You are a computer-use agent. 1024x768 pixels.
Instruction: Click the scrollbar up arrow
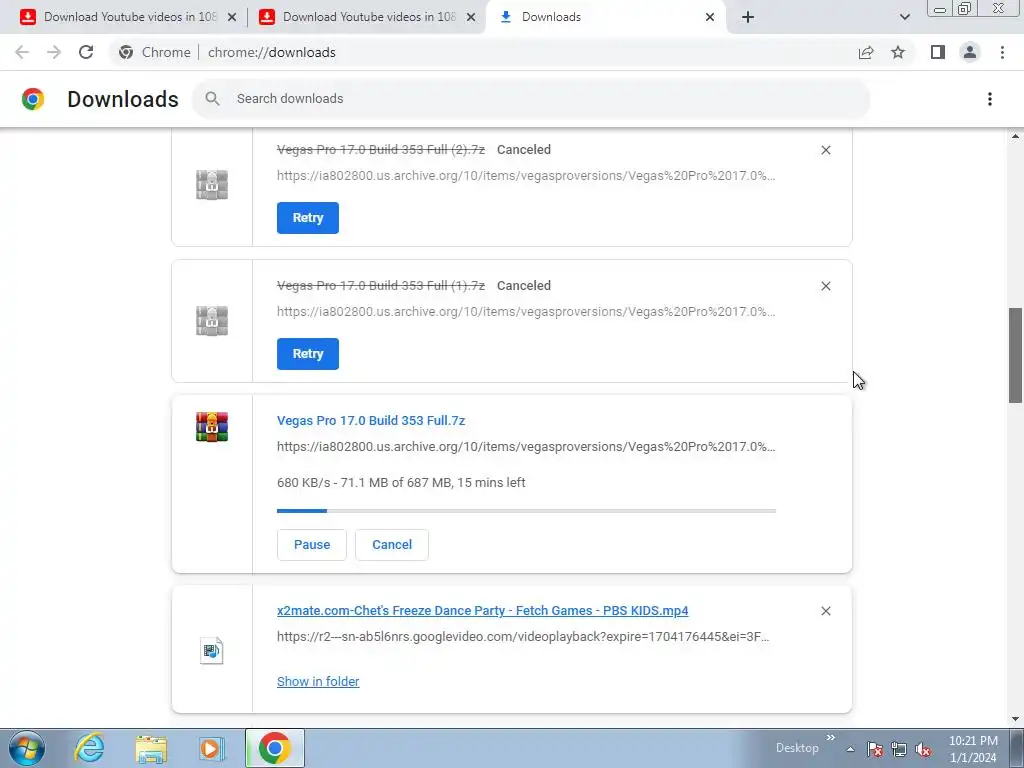pyautogui.click(x=1016, y=136)
